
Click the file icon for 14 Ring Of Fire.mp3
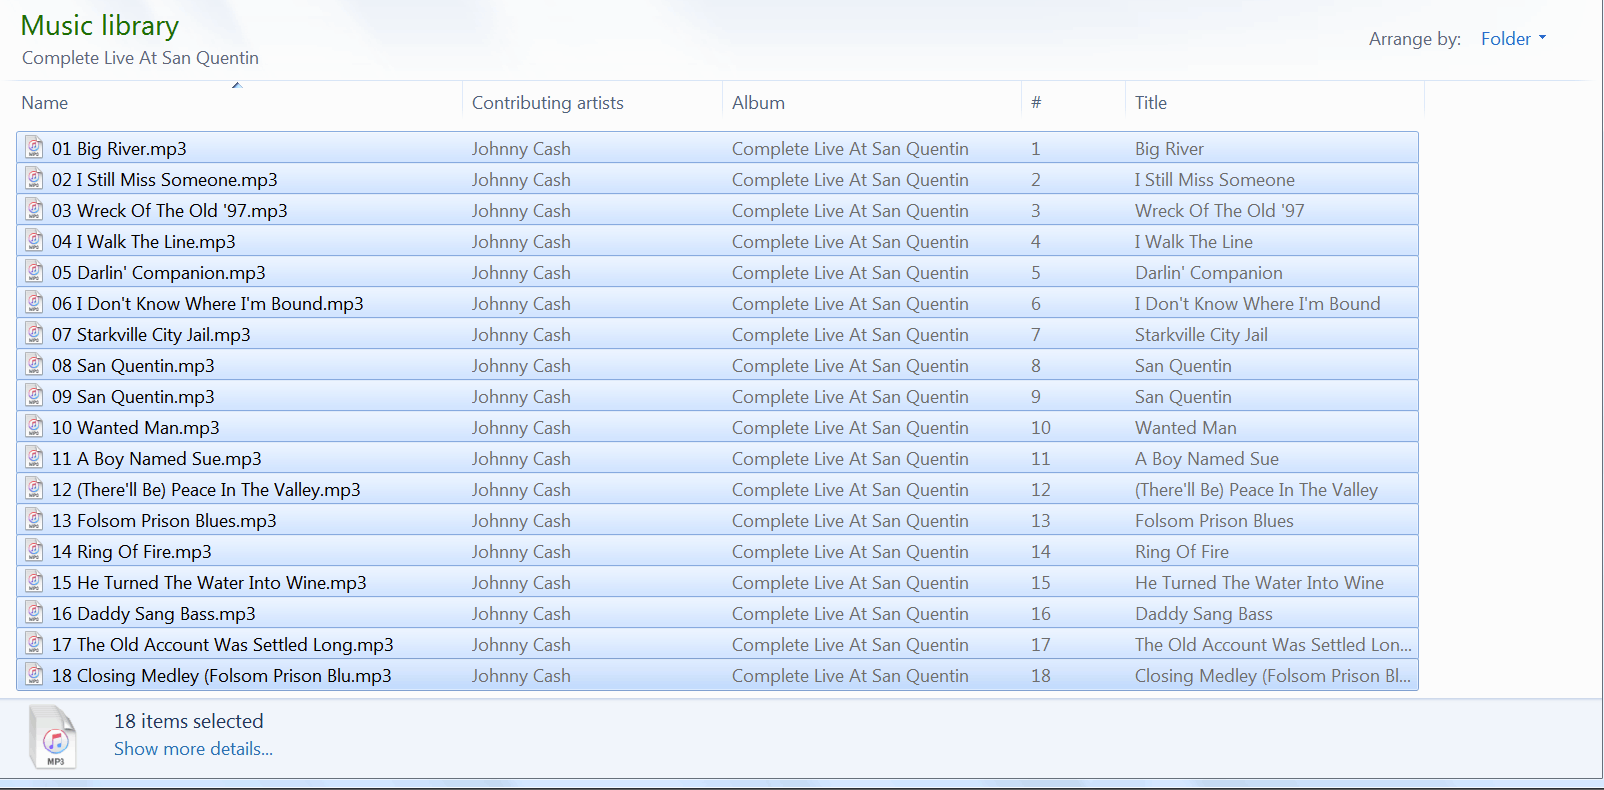pos(34,551)
